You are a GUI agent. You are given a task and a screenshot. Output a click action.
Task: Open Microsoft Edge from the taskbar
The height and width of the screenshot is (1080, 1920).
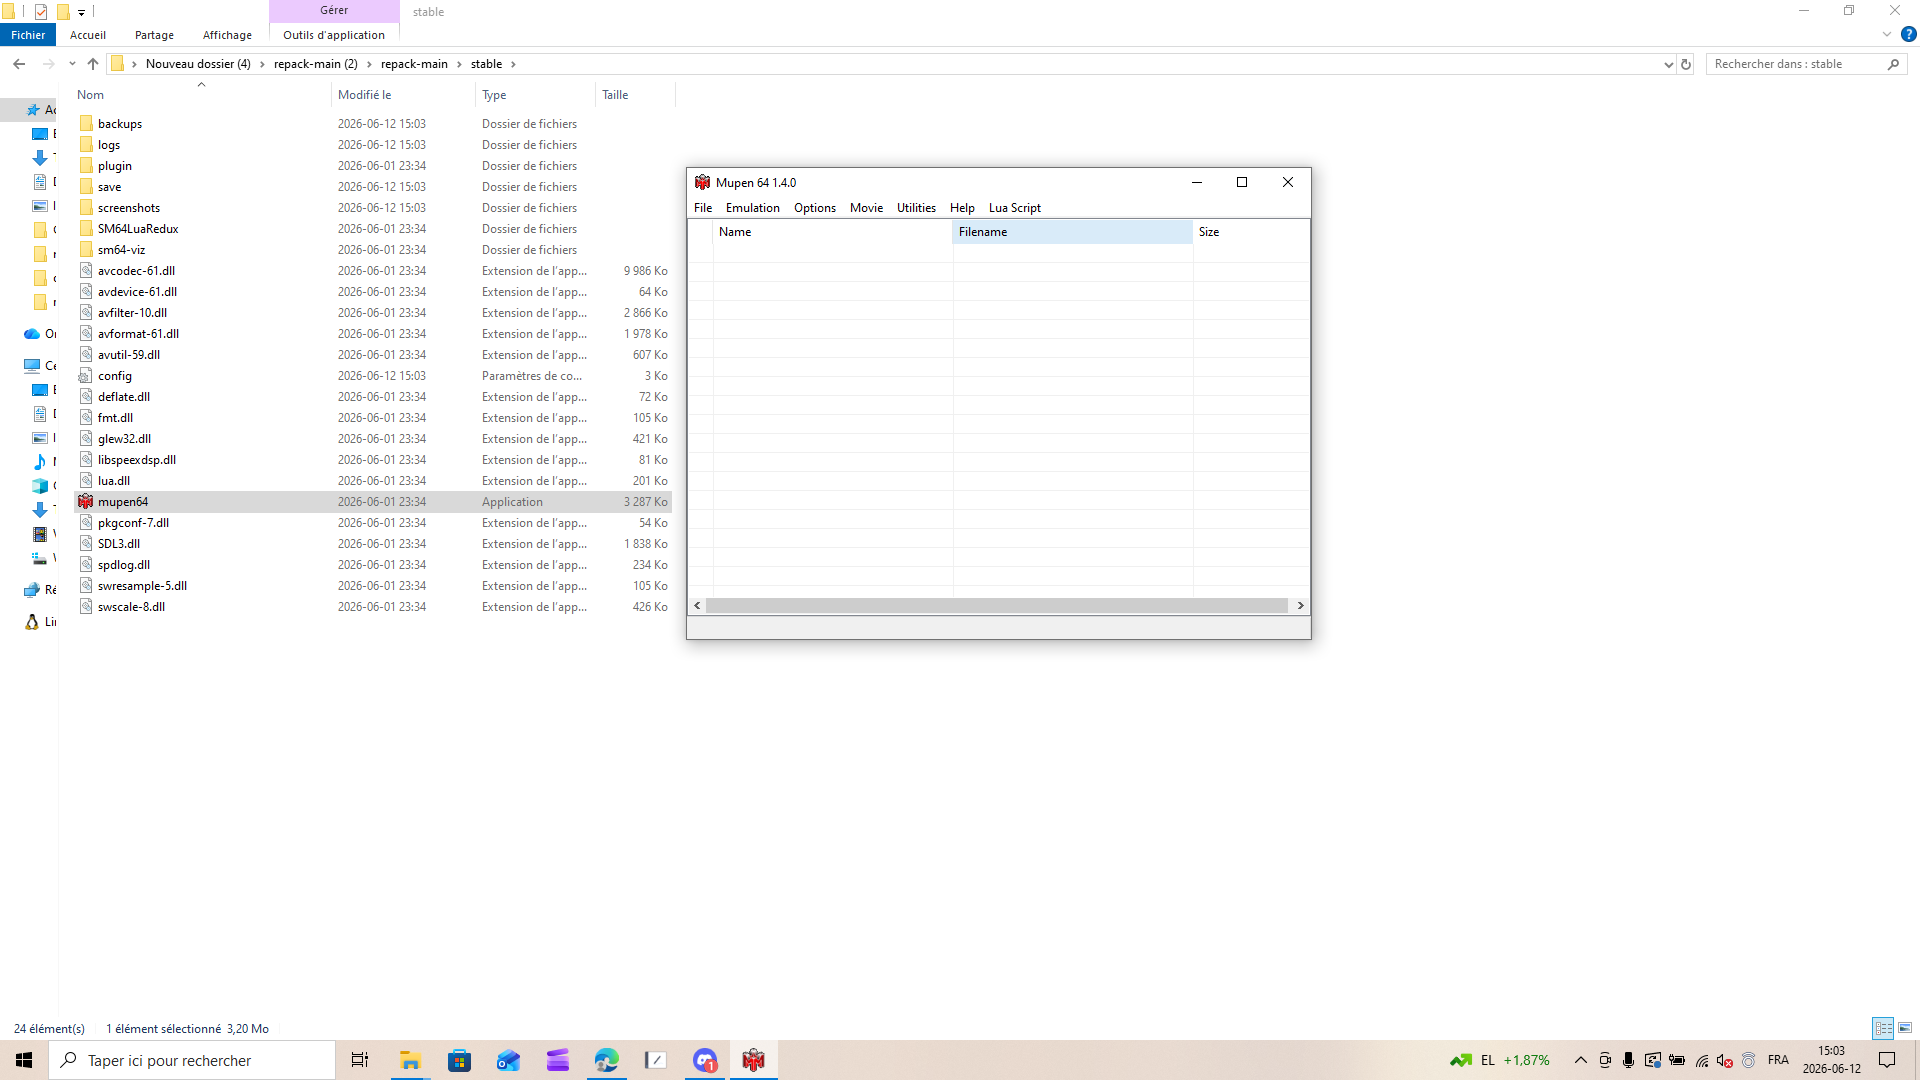click(x=606, y=1060)
